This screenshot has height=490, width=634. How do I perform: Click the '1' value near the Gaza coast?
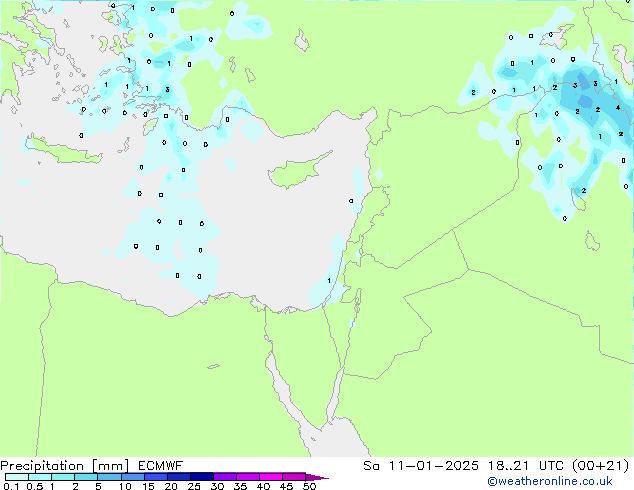coord(329,281)
